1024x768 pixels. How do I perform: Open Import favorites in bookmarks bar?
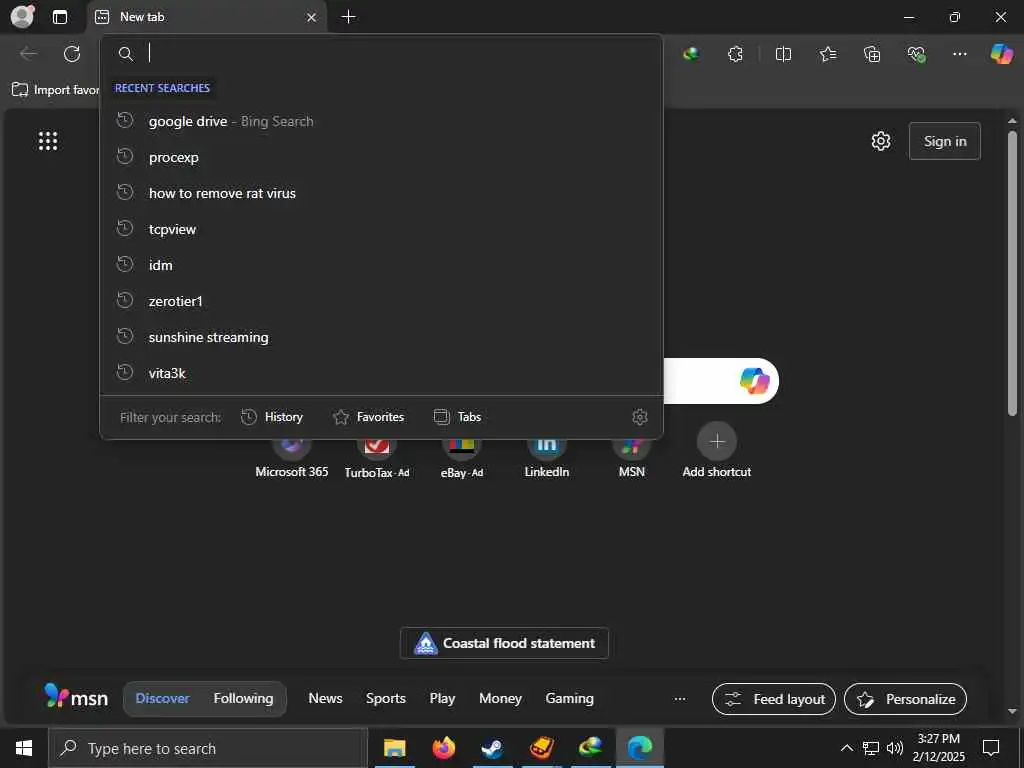point(56,89)
